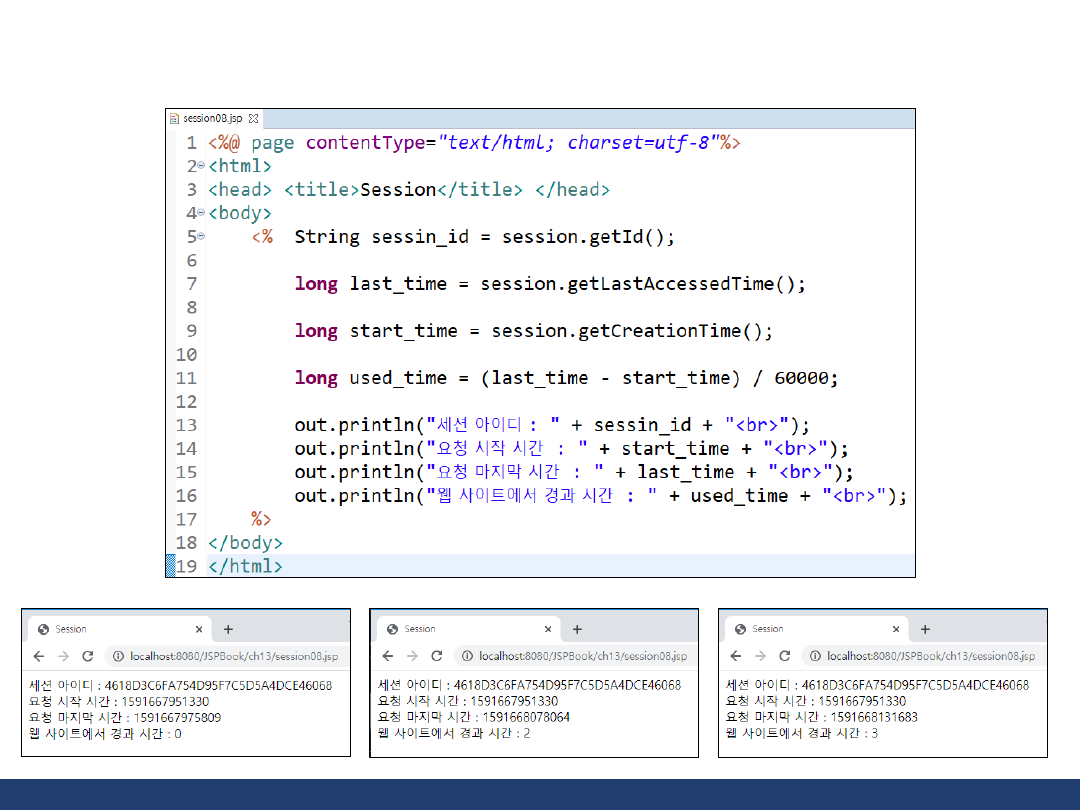Collapse the scriptlet fold marker on line 5
1080x810 pixels.
(201, 237)
